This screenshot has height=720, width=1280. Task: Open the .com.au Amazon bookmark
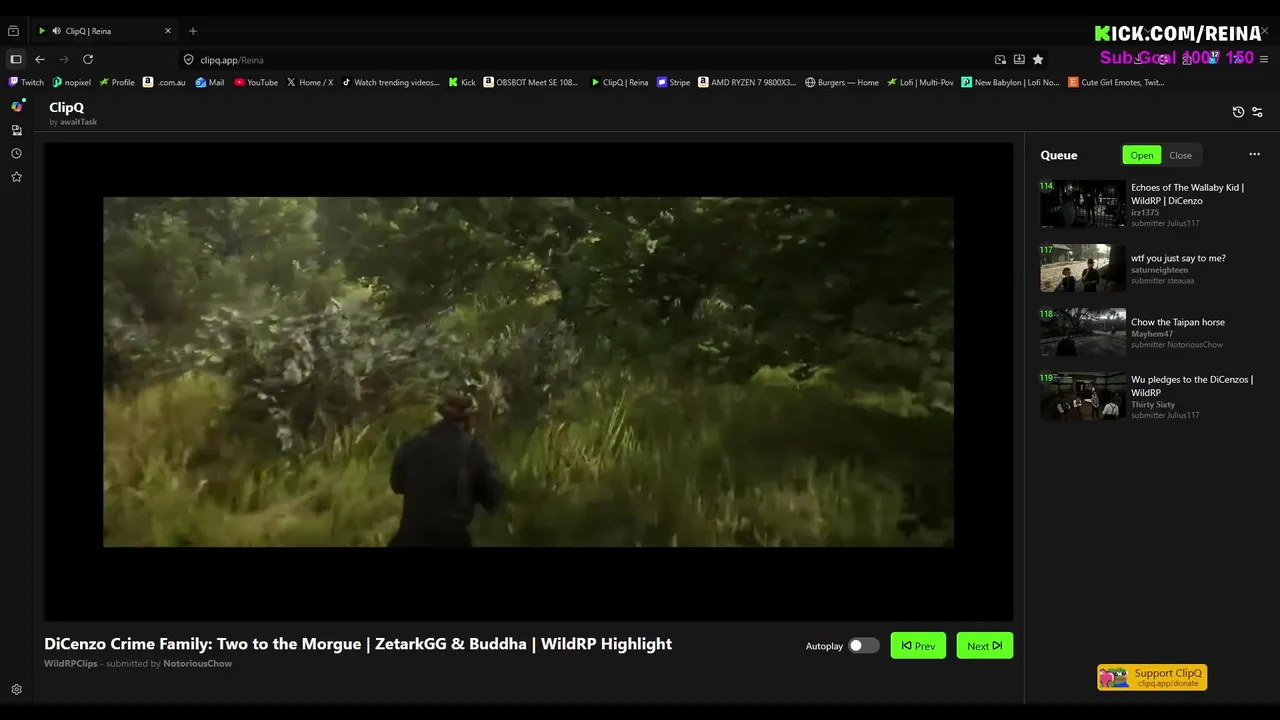click(164, 82)
